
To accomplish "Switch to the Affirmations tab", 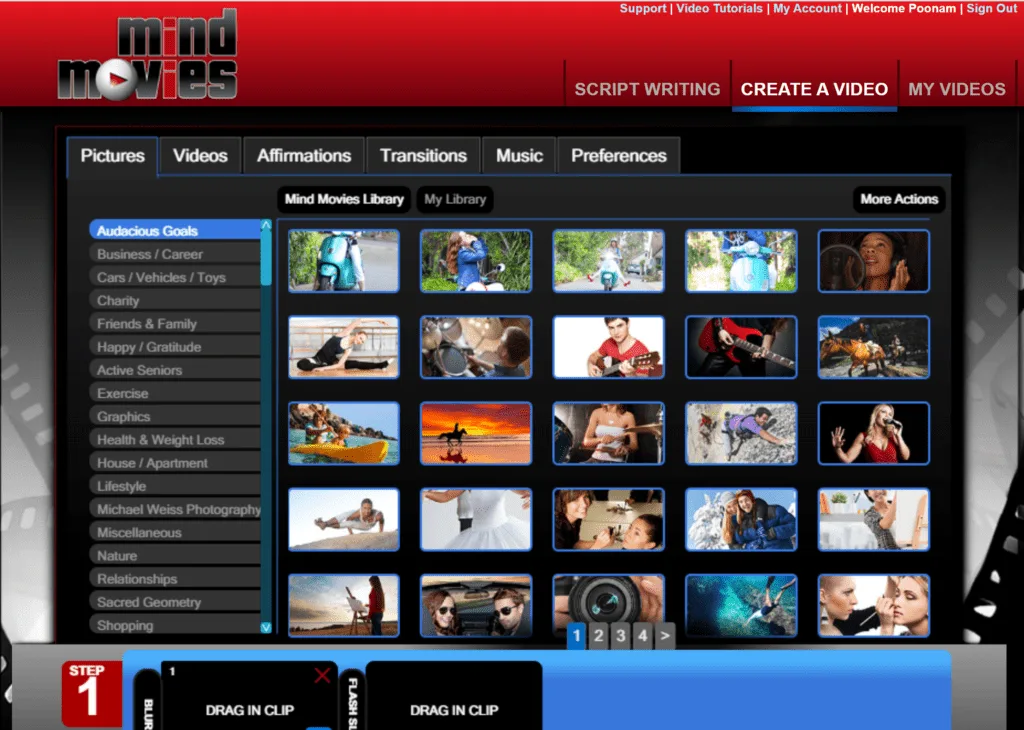I will point(303,155).
